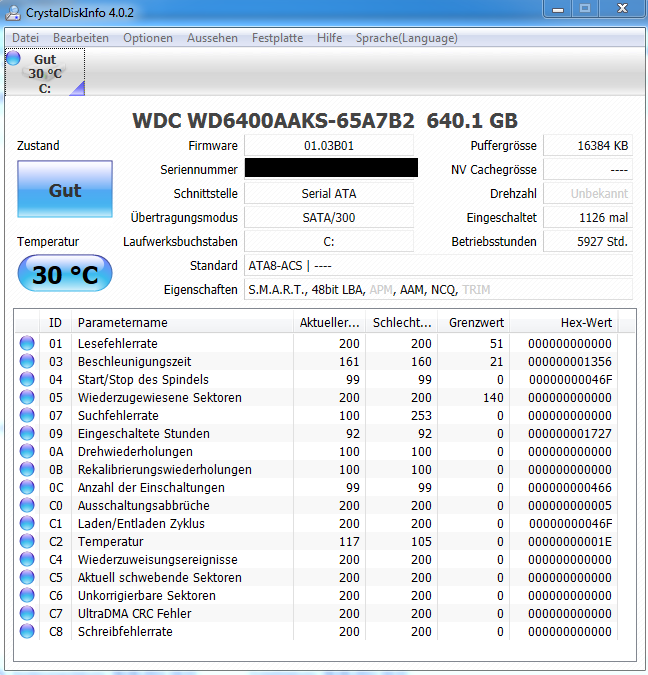
Task: Click the Übertragungsmodus field SATA/300
Action: (329, 217)
